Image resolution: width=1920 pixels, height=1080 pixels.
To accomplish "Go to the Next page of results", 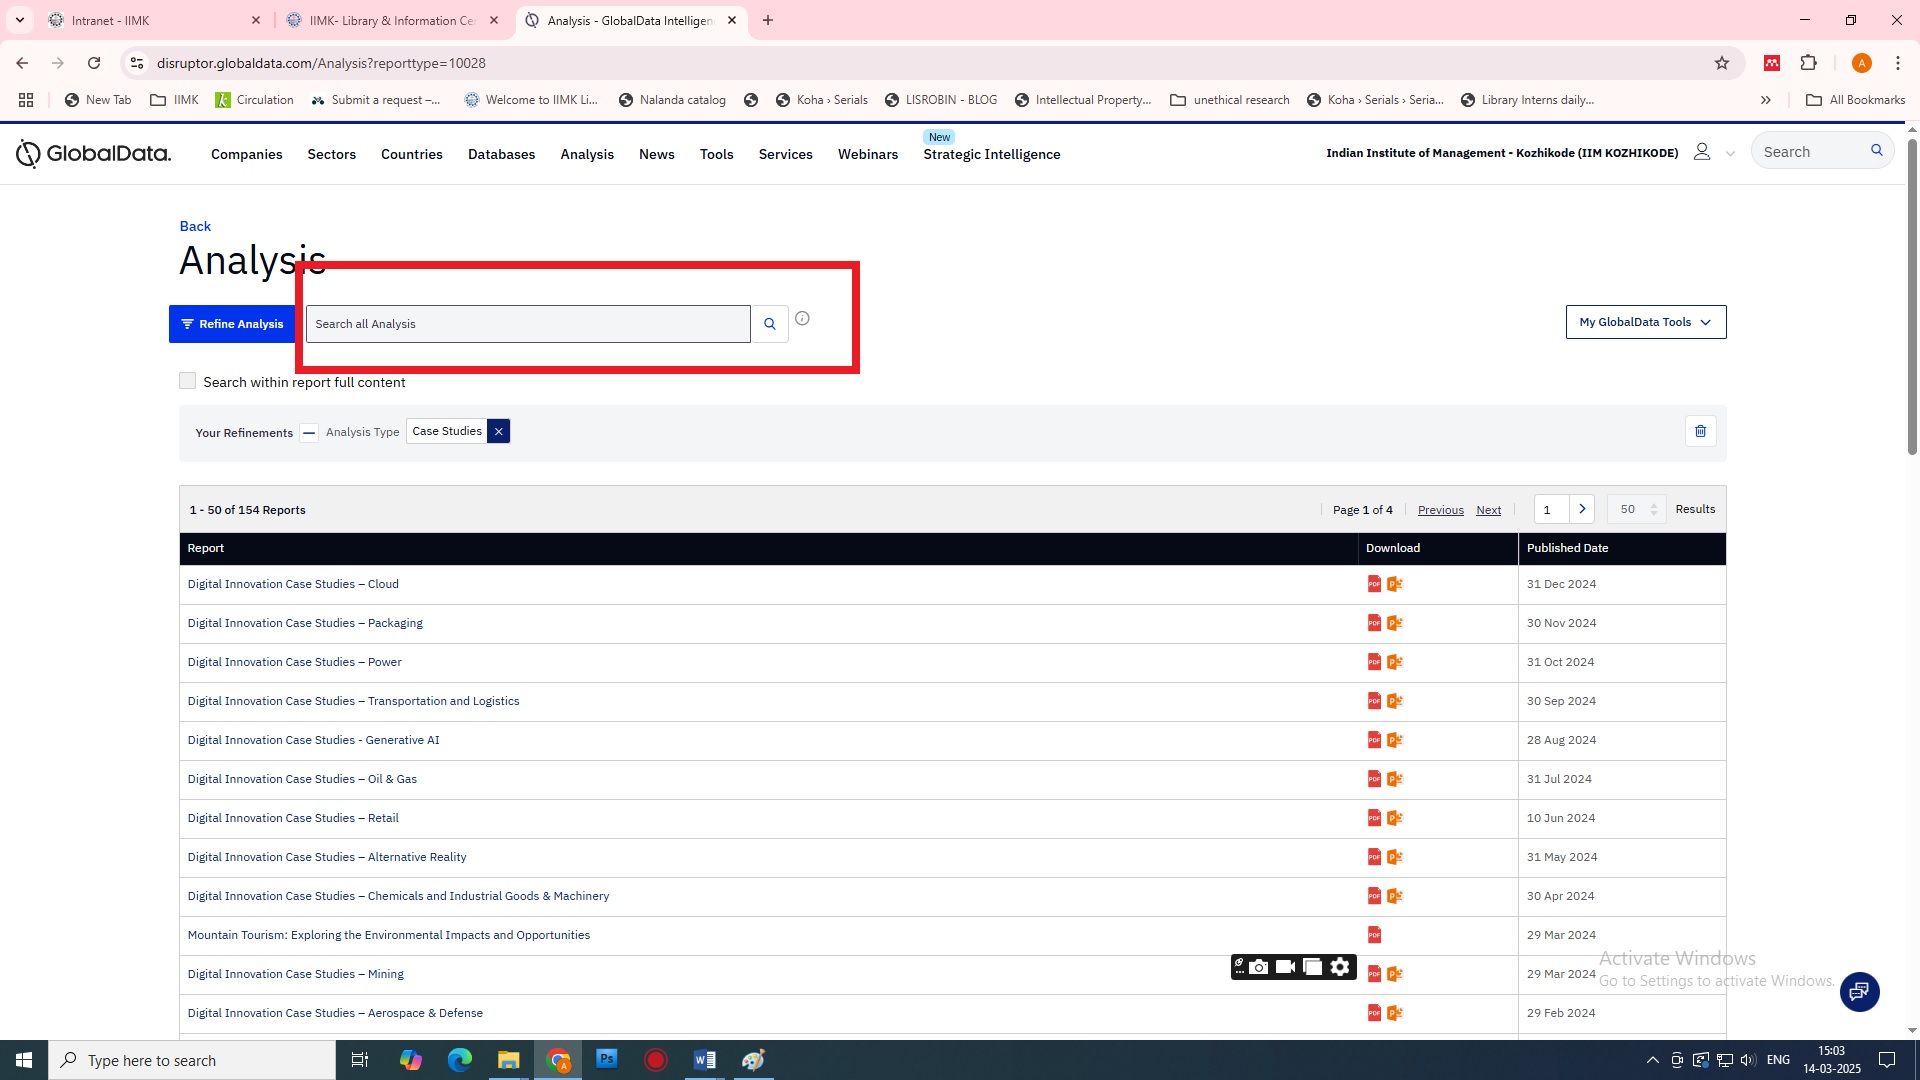I will coord(1488,510).
